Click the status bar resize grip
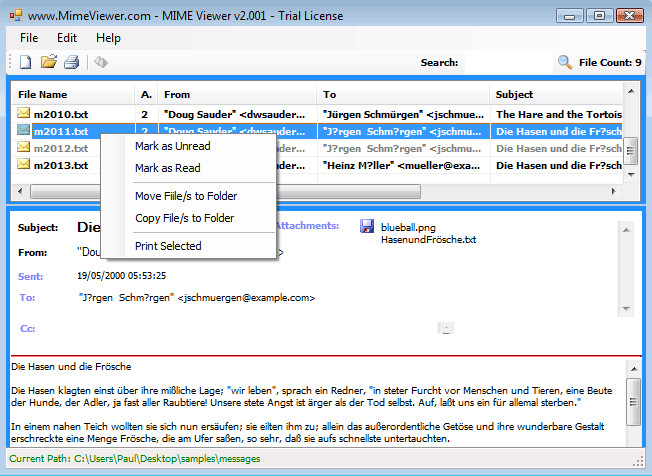This screenshot has width=652, height=476. coord(638,461)
